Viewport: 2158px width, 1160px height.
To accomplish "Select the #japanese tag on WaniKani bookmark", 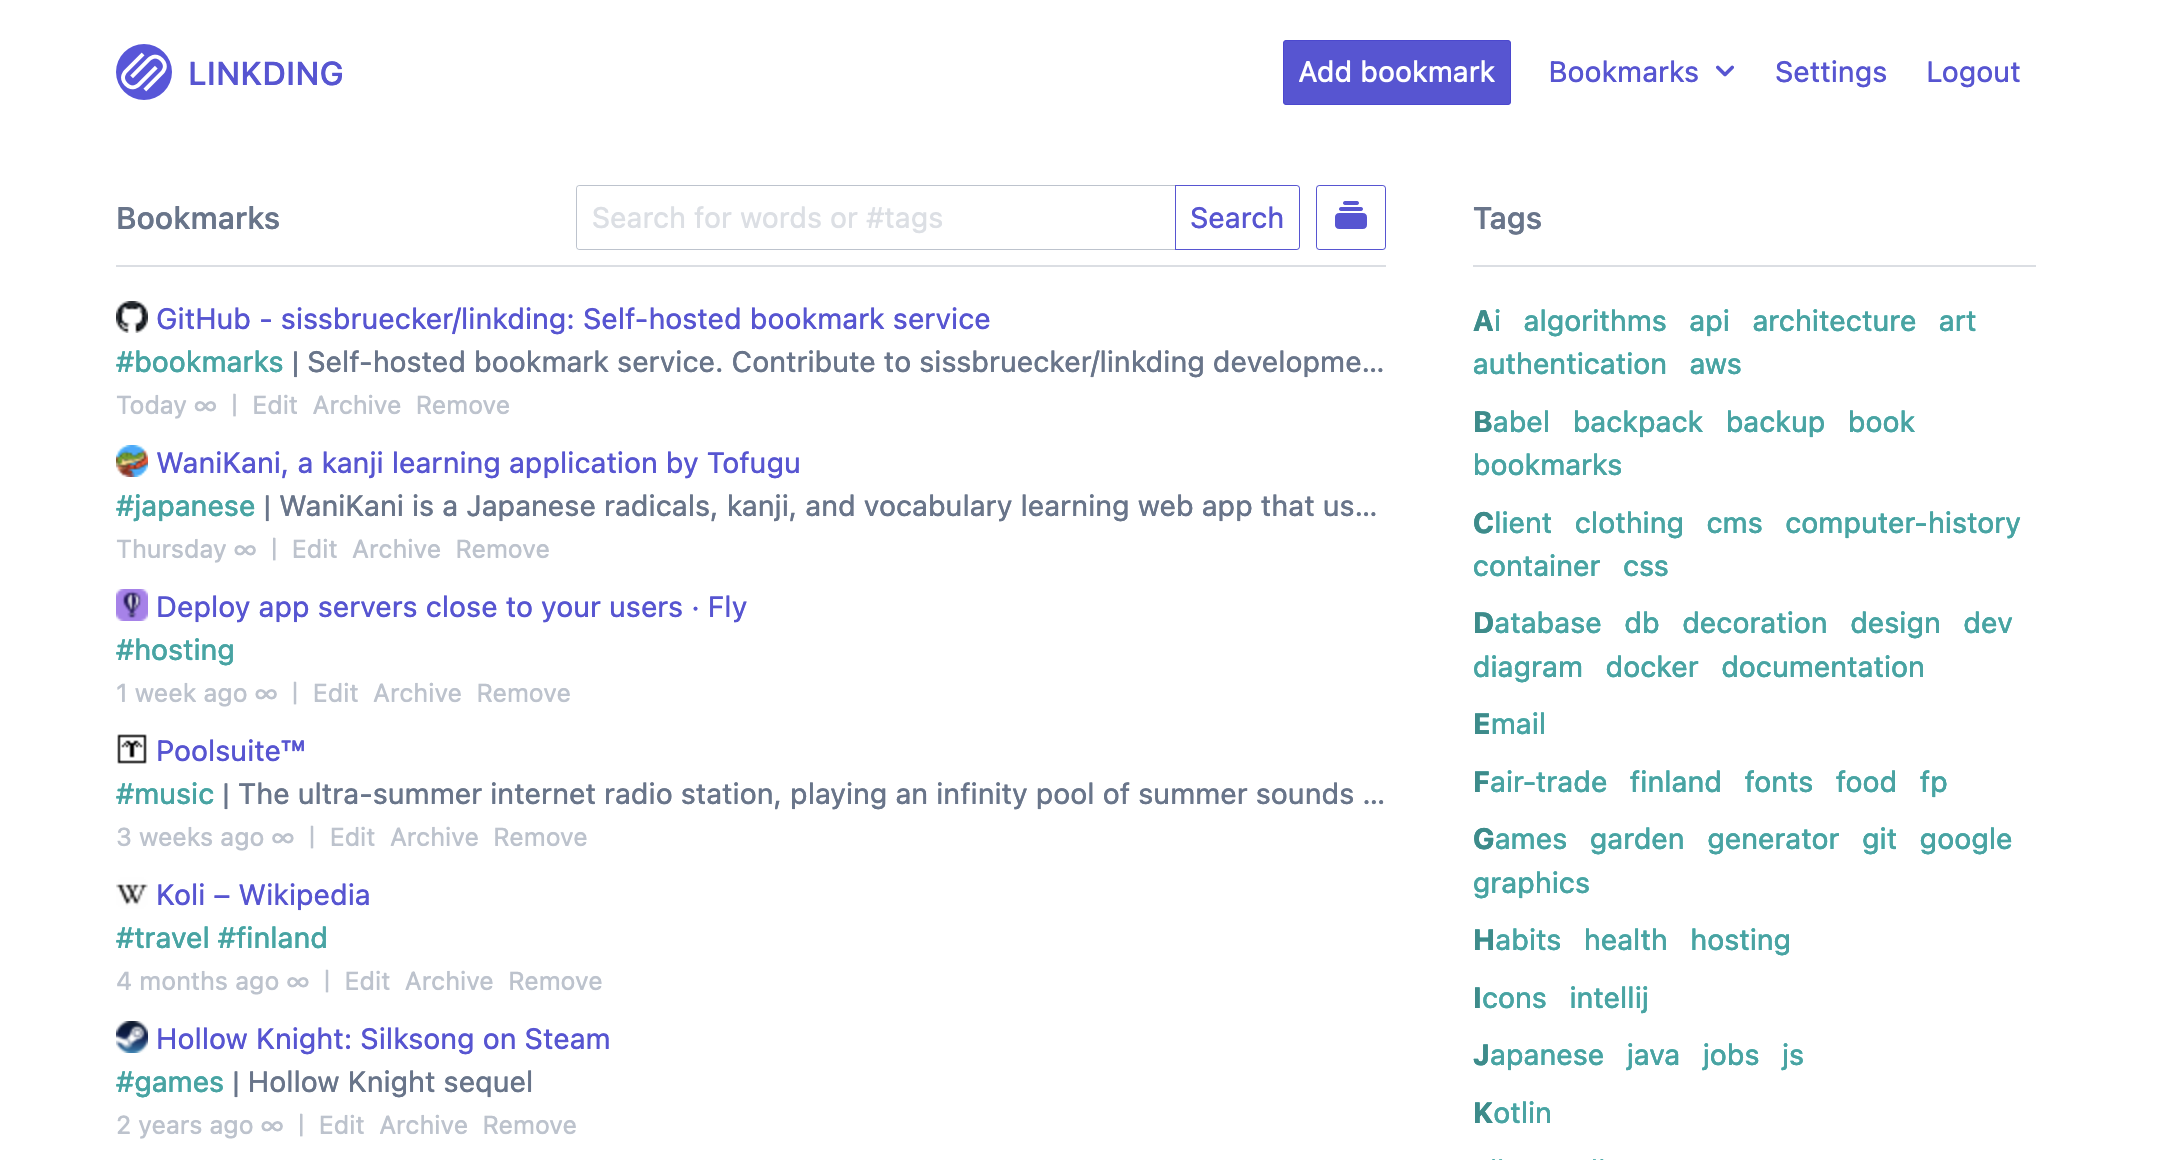I will coord(185,506).
